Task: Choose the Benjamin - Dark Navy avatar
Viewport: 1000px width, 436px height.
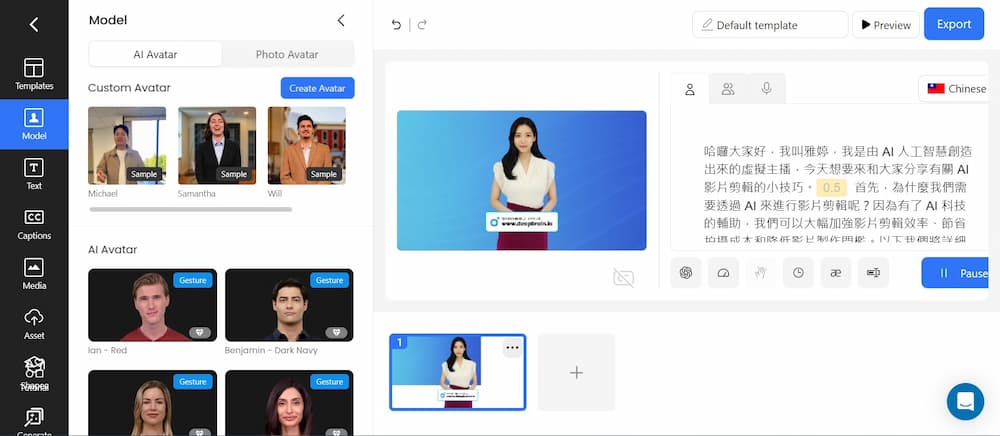Action: pyautogui.click(x=290, y=305)
